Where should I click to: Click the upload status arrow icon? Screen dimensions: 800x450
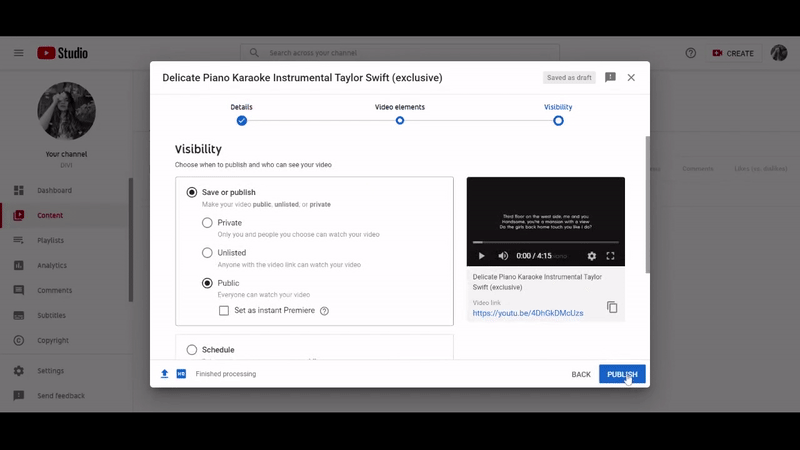click(x=164, y=374)
